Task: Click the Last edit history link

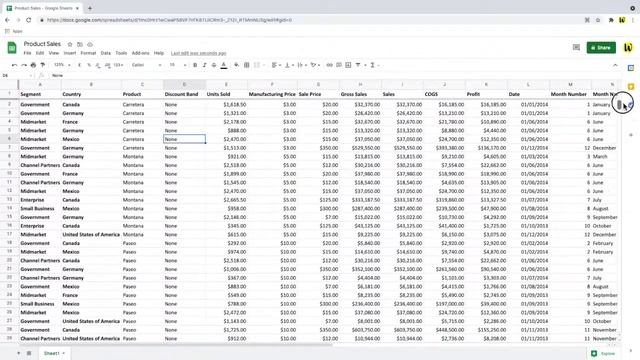Action: [198, 53]
